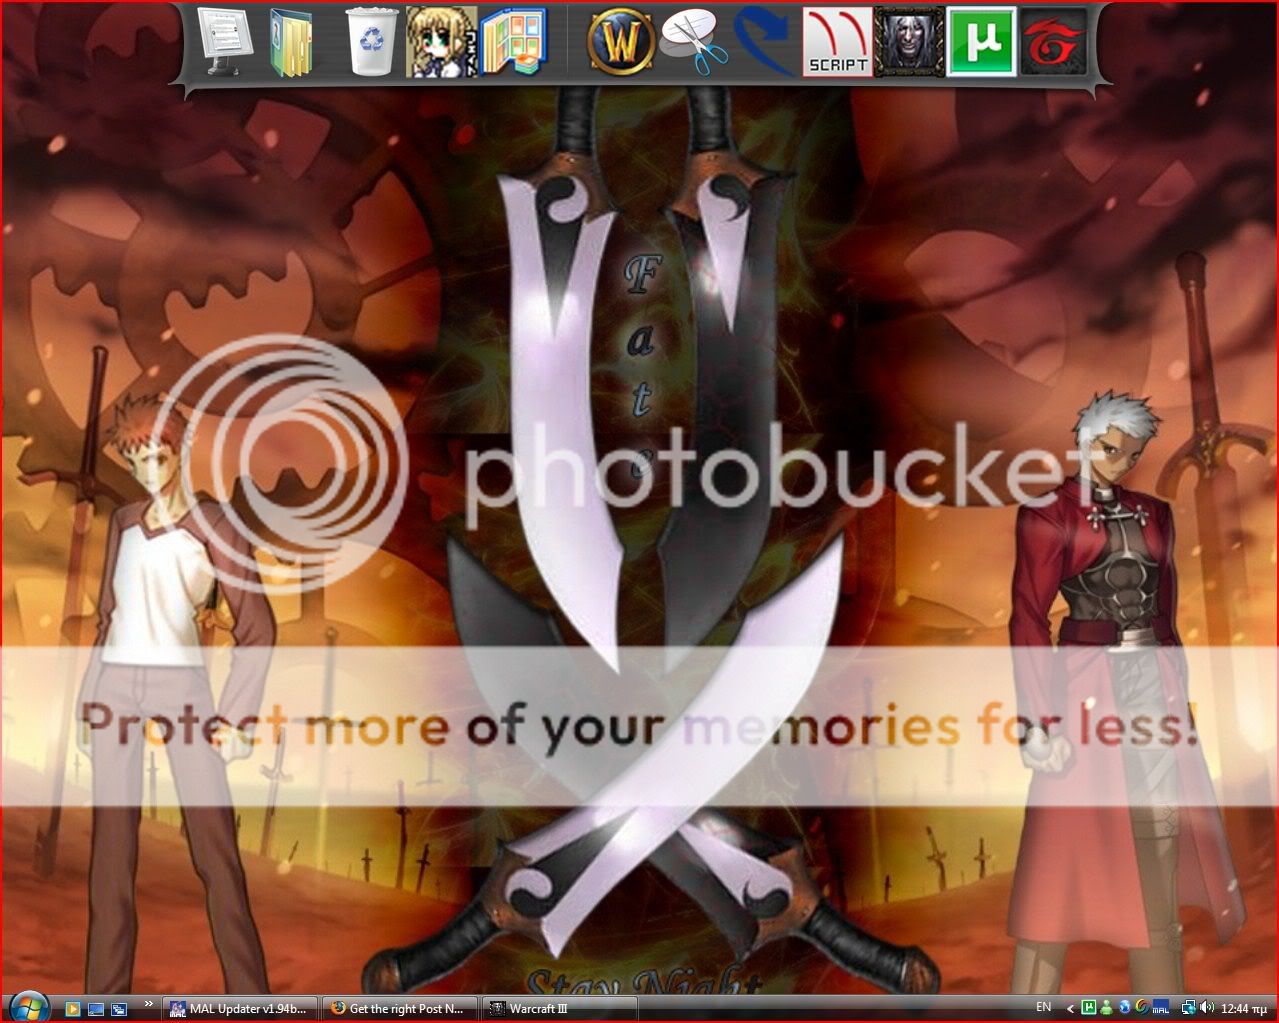Viewport: 1279px width, 1023px height.
Task: Switch to Warcraft III taskbar button
Action: coord(559,1008)
